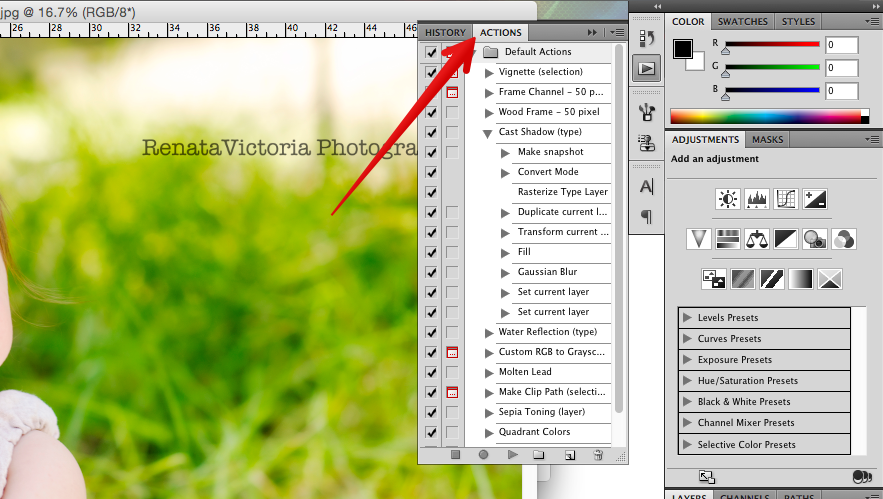The image size is (883, 499).
Task: Switch to the Masks tab
Action: (768, 139)
